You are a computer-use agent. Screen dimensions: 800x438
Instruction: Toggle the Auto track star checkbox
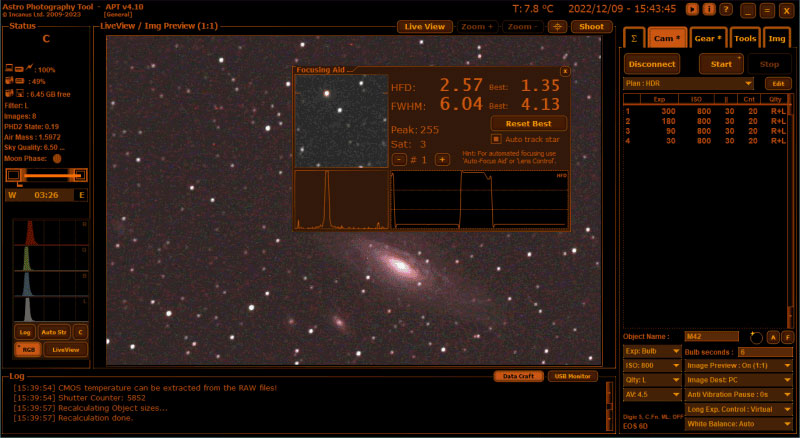[496, 139]
